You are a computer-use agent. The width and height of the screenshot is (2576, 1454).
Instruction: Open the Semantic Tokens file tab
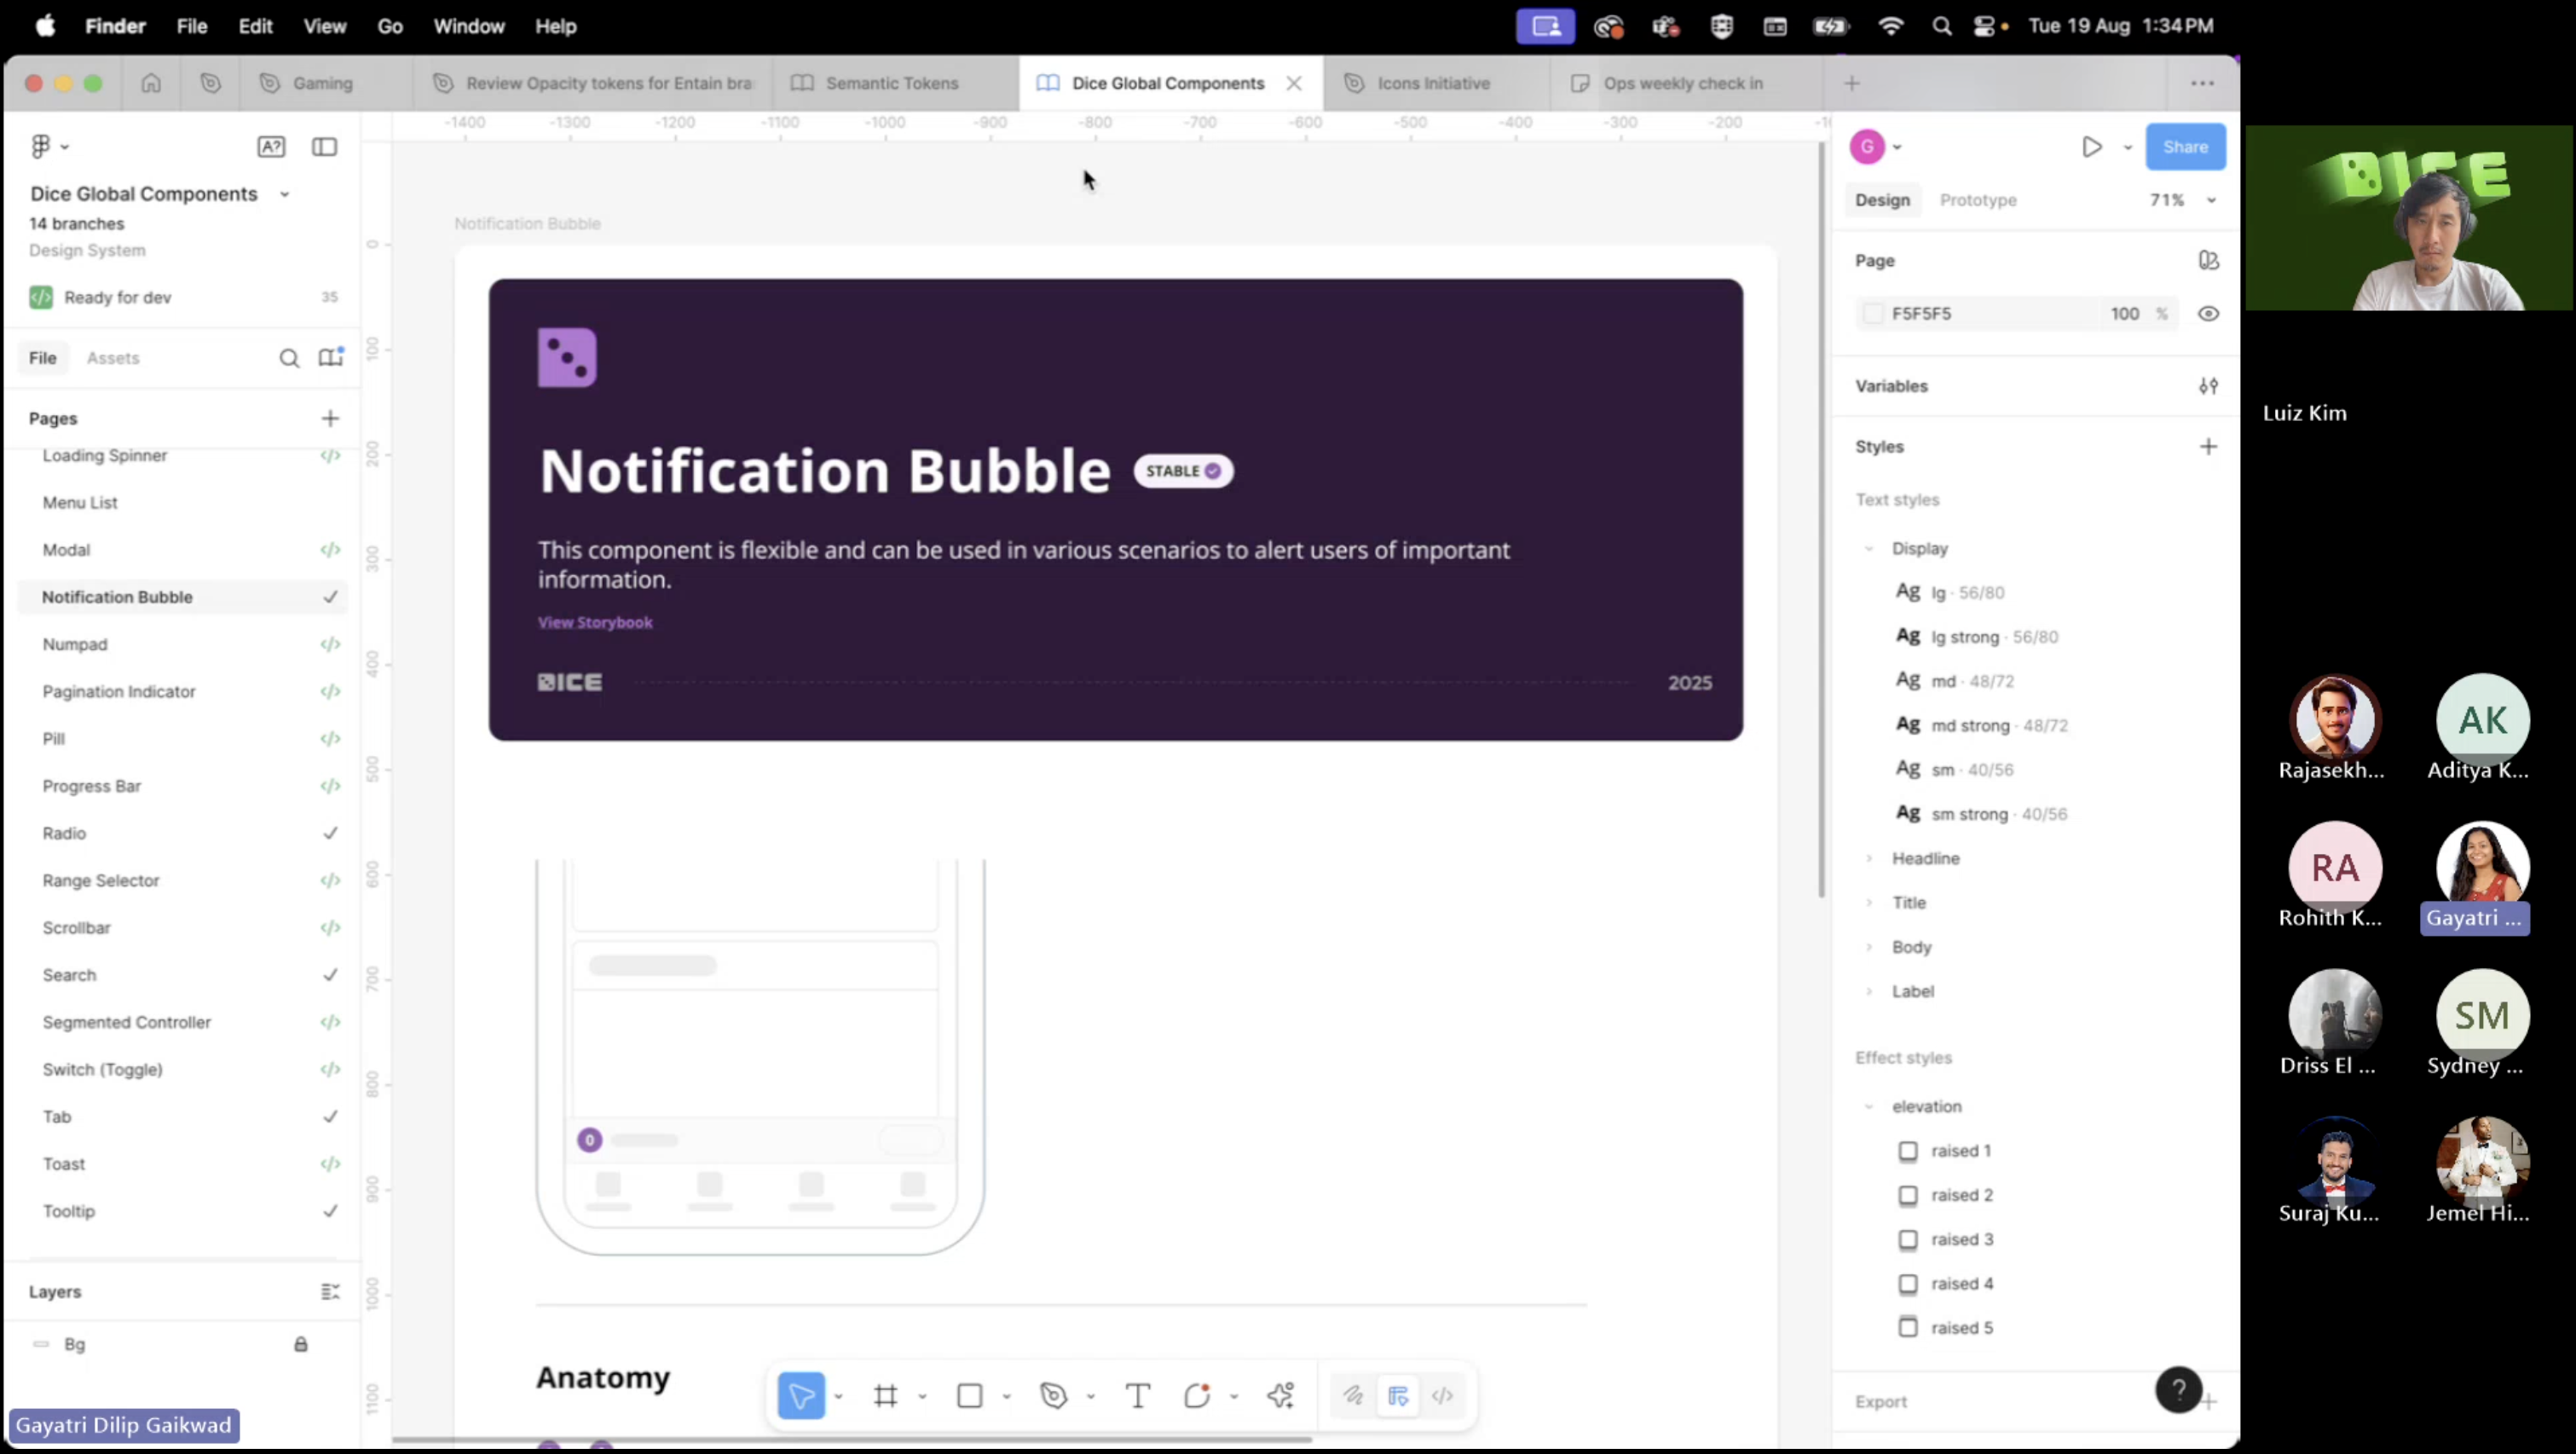point(891,83)
